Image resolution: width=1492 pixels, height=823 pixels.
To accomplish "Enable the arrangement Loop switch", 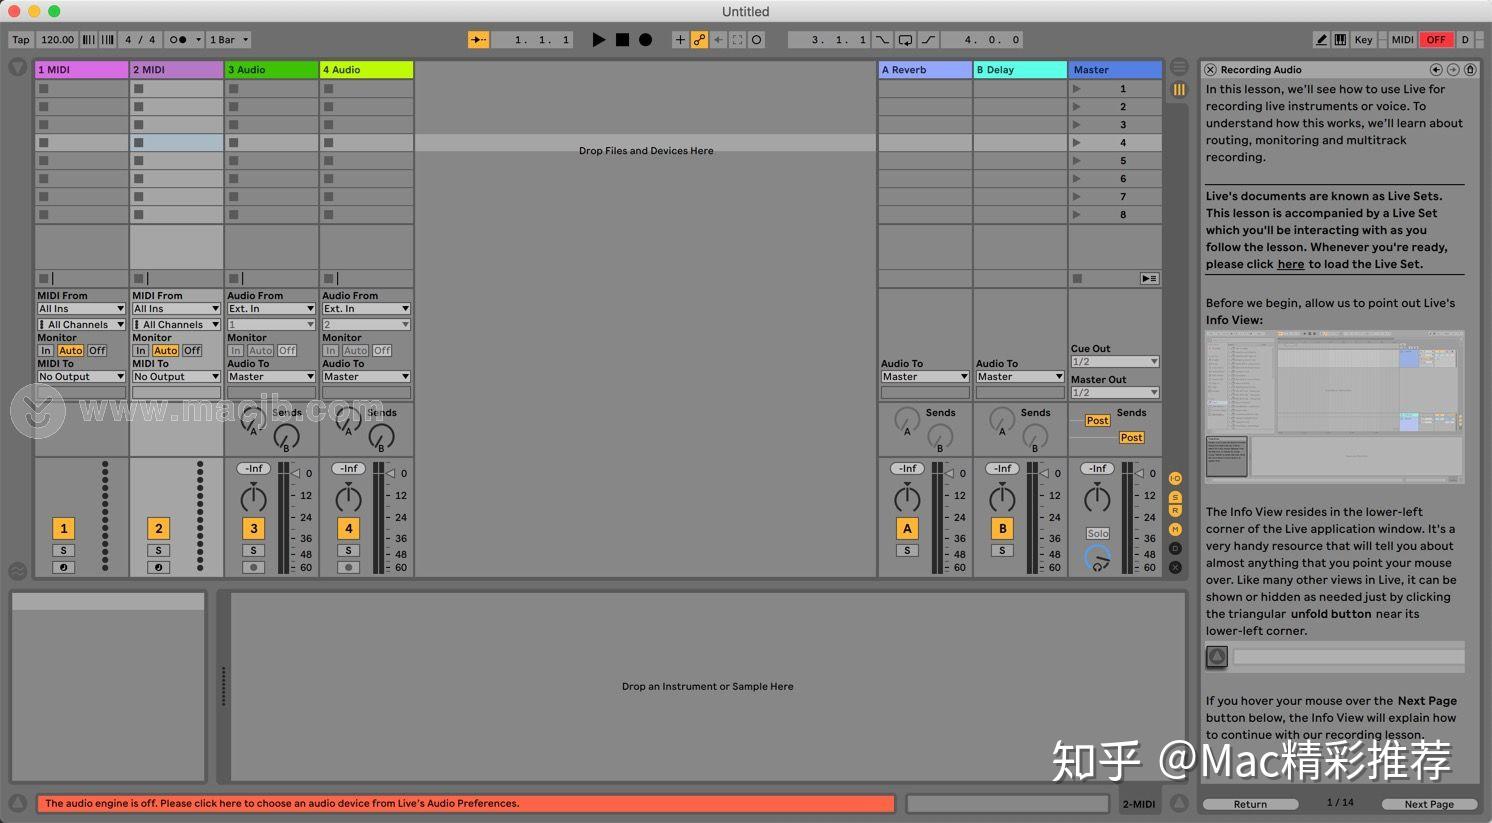I will (x=904, y=39).
